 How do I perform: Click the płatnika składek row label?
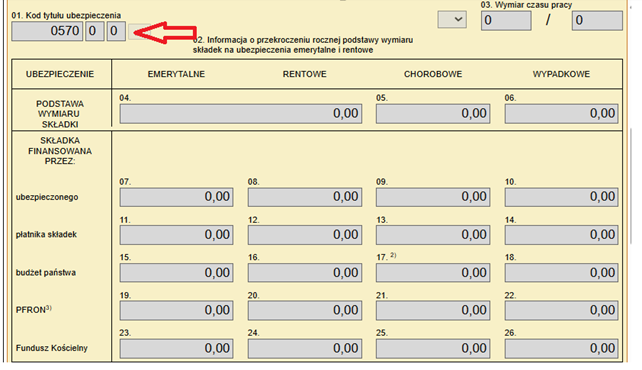46,235
